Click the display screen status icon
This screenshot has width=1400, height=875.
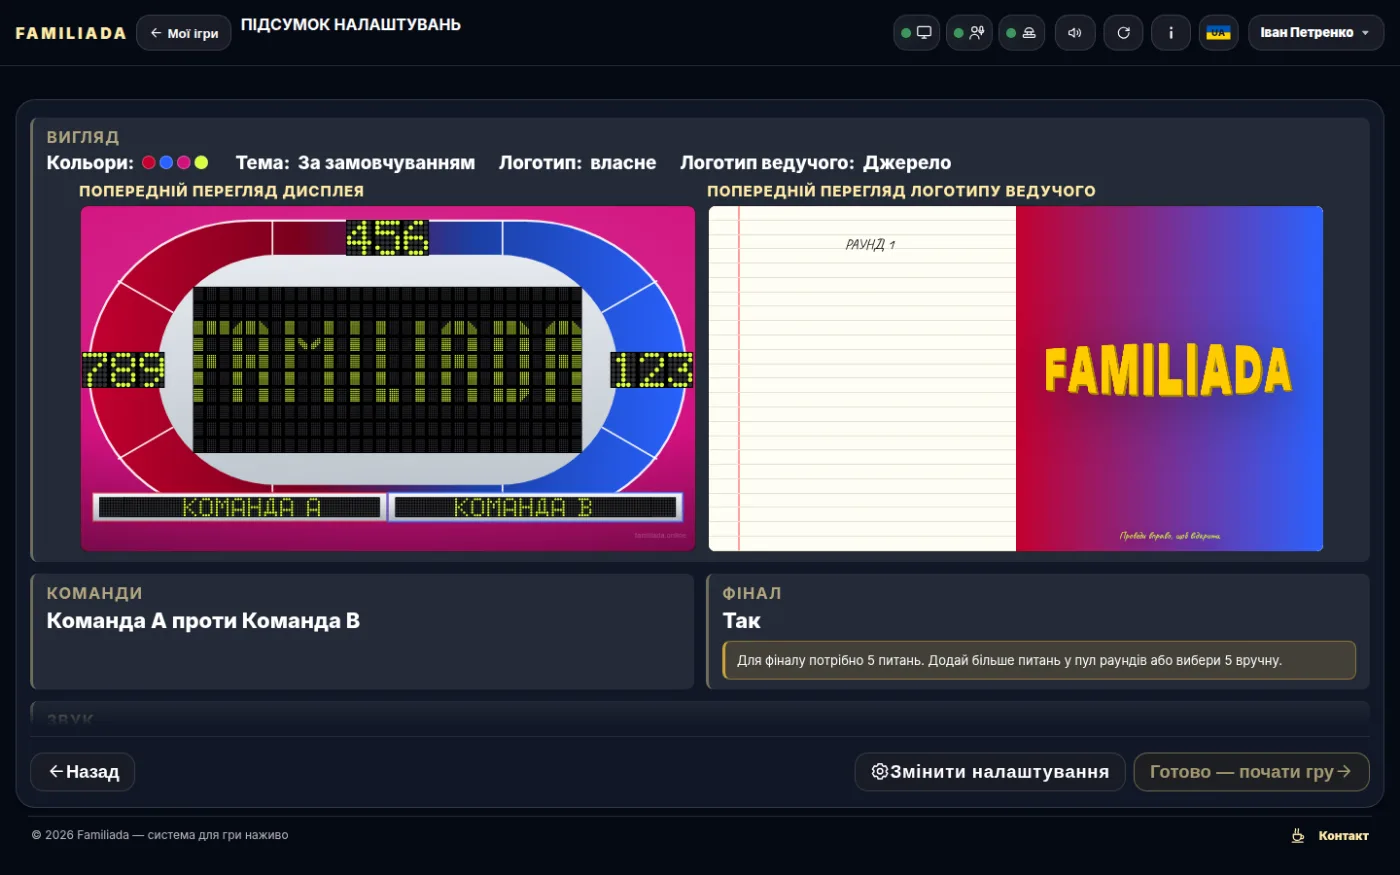916,33
